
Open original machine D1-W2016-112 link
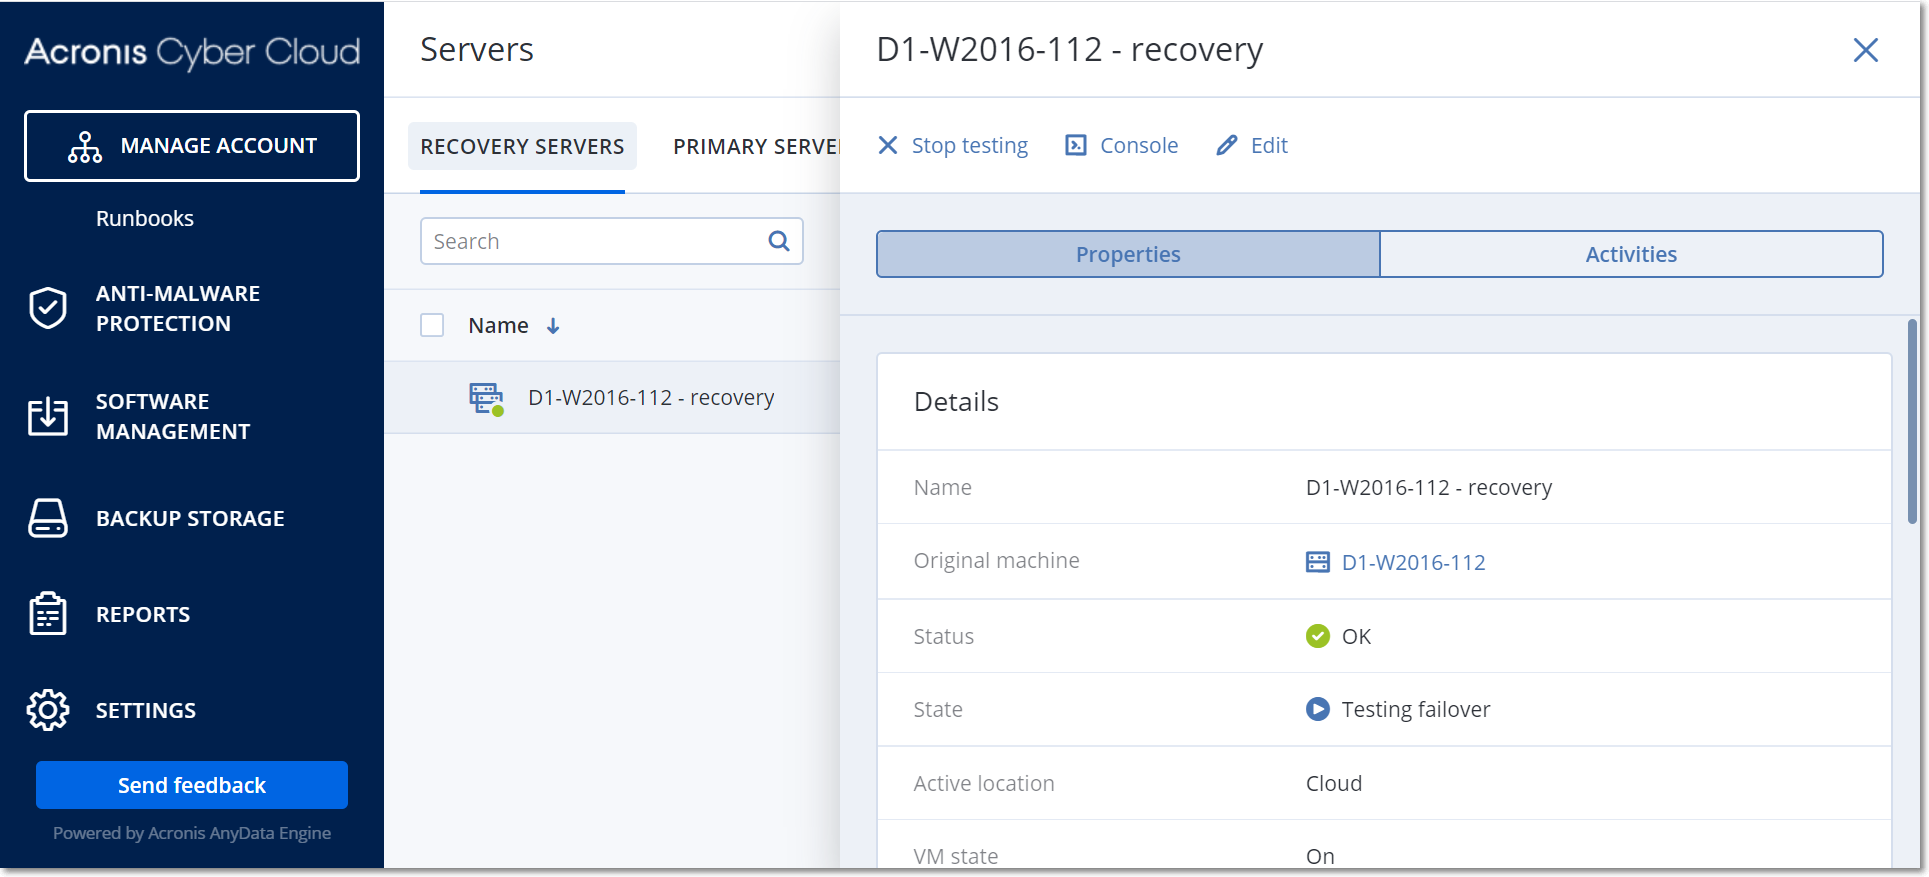[1413, 562]
